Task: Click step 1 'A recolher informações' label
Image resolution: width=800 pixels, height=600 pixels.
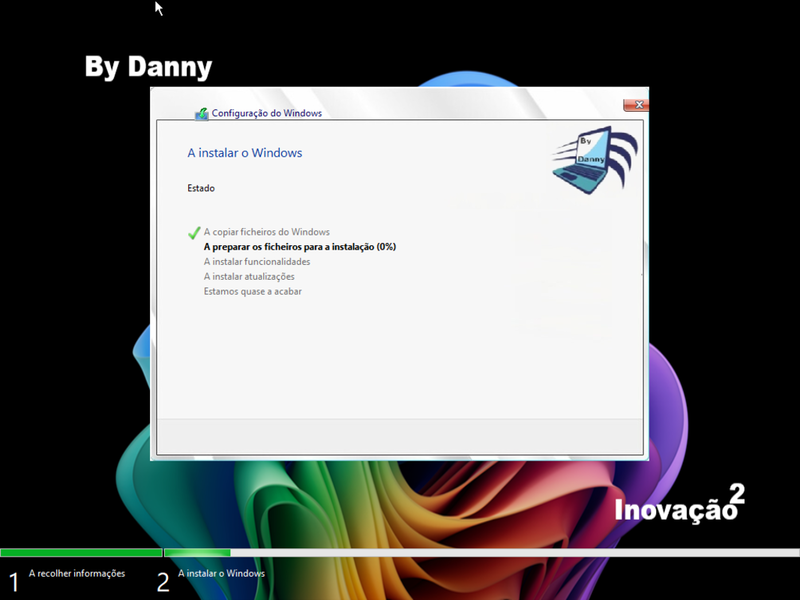Action: (77, 573)
